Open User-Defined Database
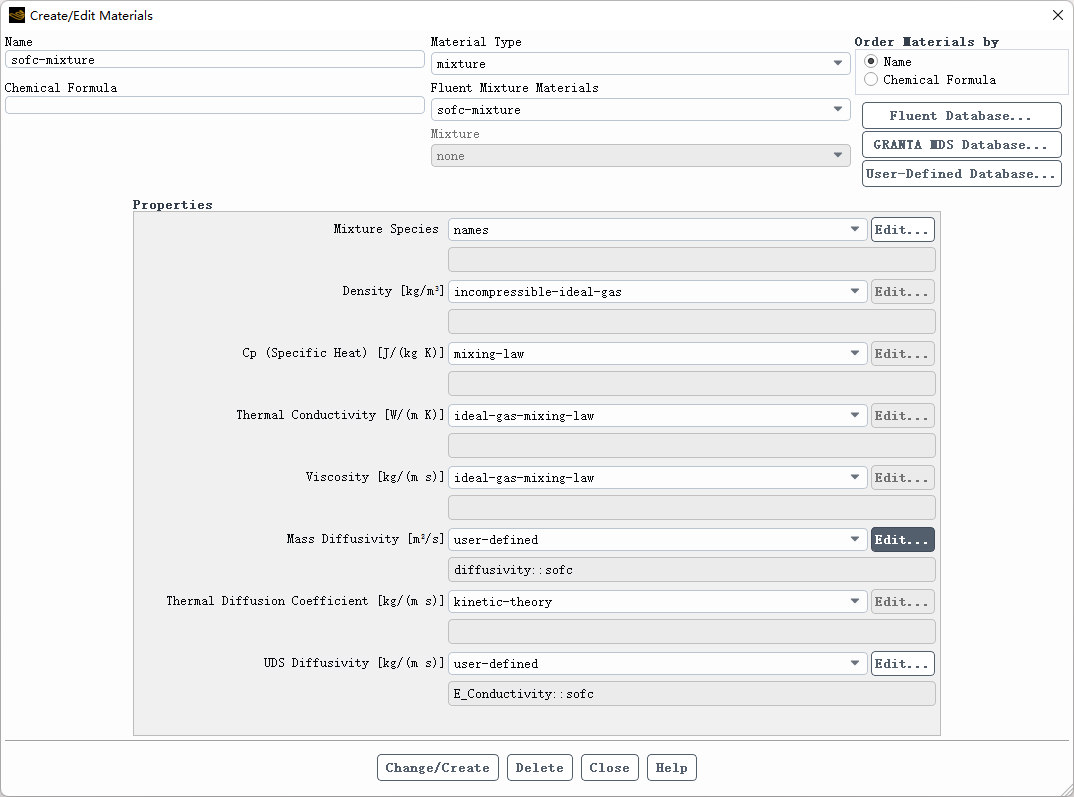Viewport: 1074px width, 797px height. click(960, 174)
